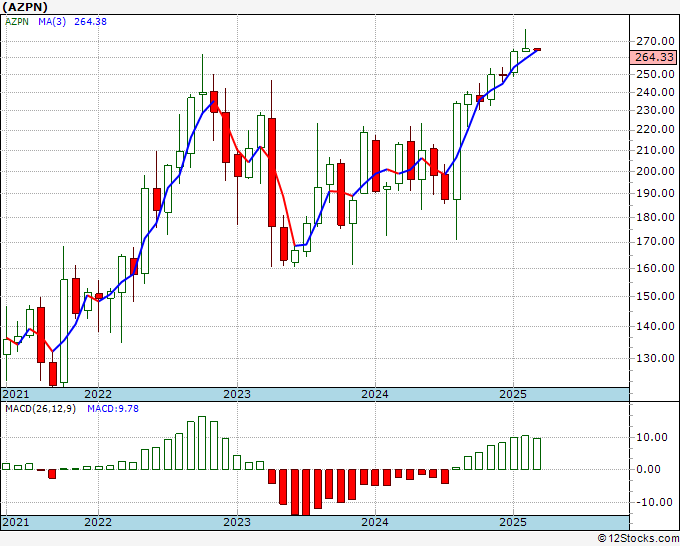Click the latest small red candlestick near 264
Image resolution: width=680 pixels, height=546 pixels.
tap(537, 49)
